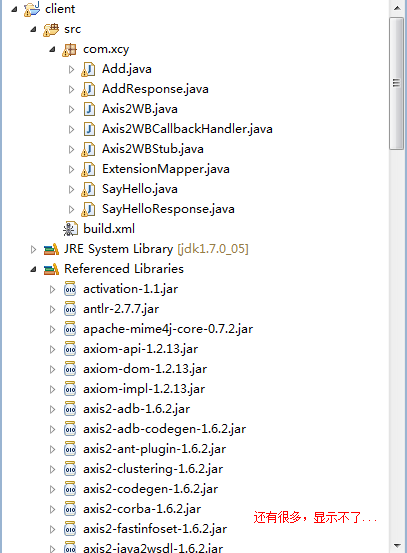Select Axis2WBCallbackHandler.java file name
The image size is (407, 553).
[x=187, y=129]
